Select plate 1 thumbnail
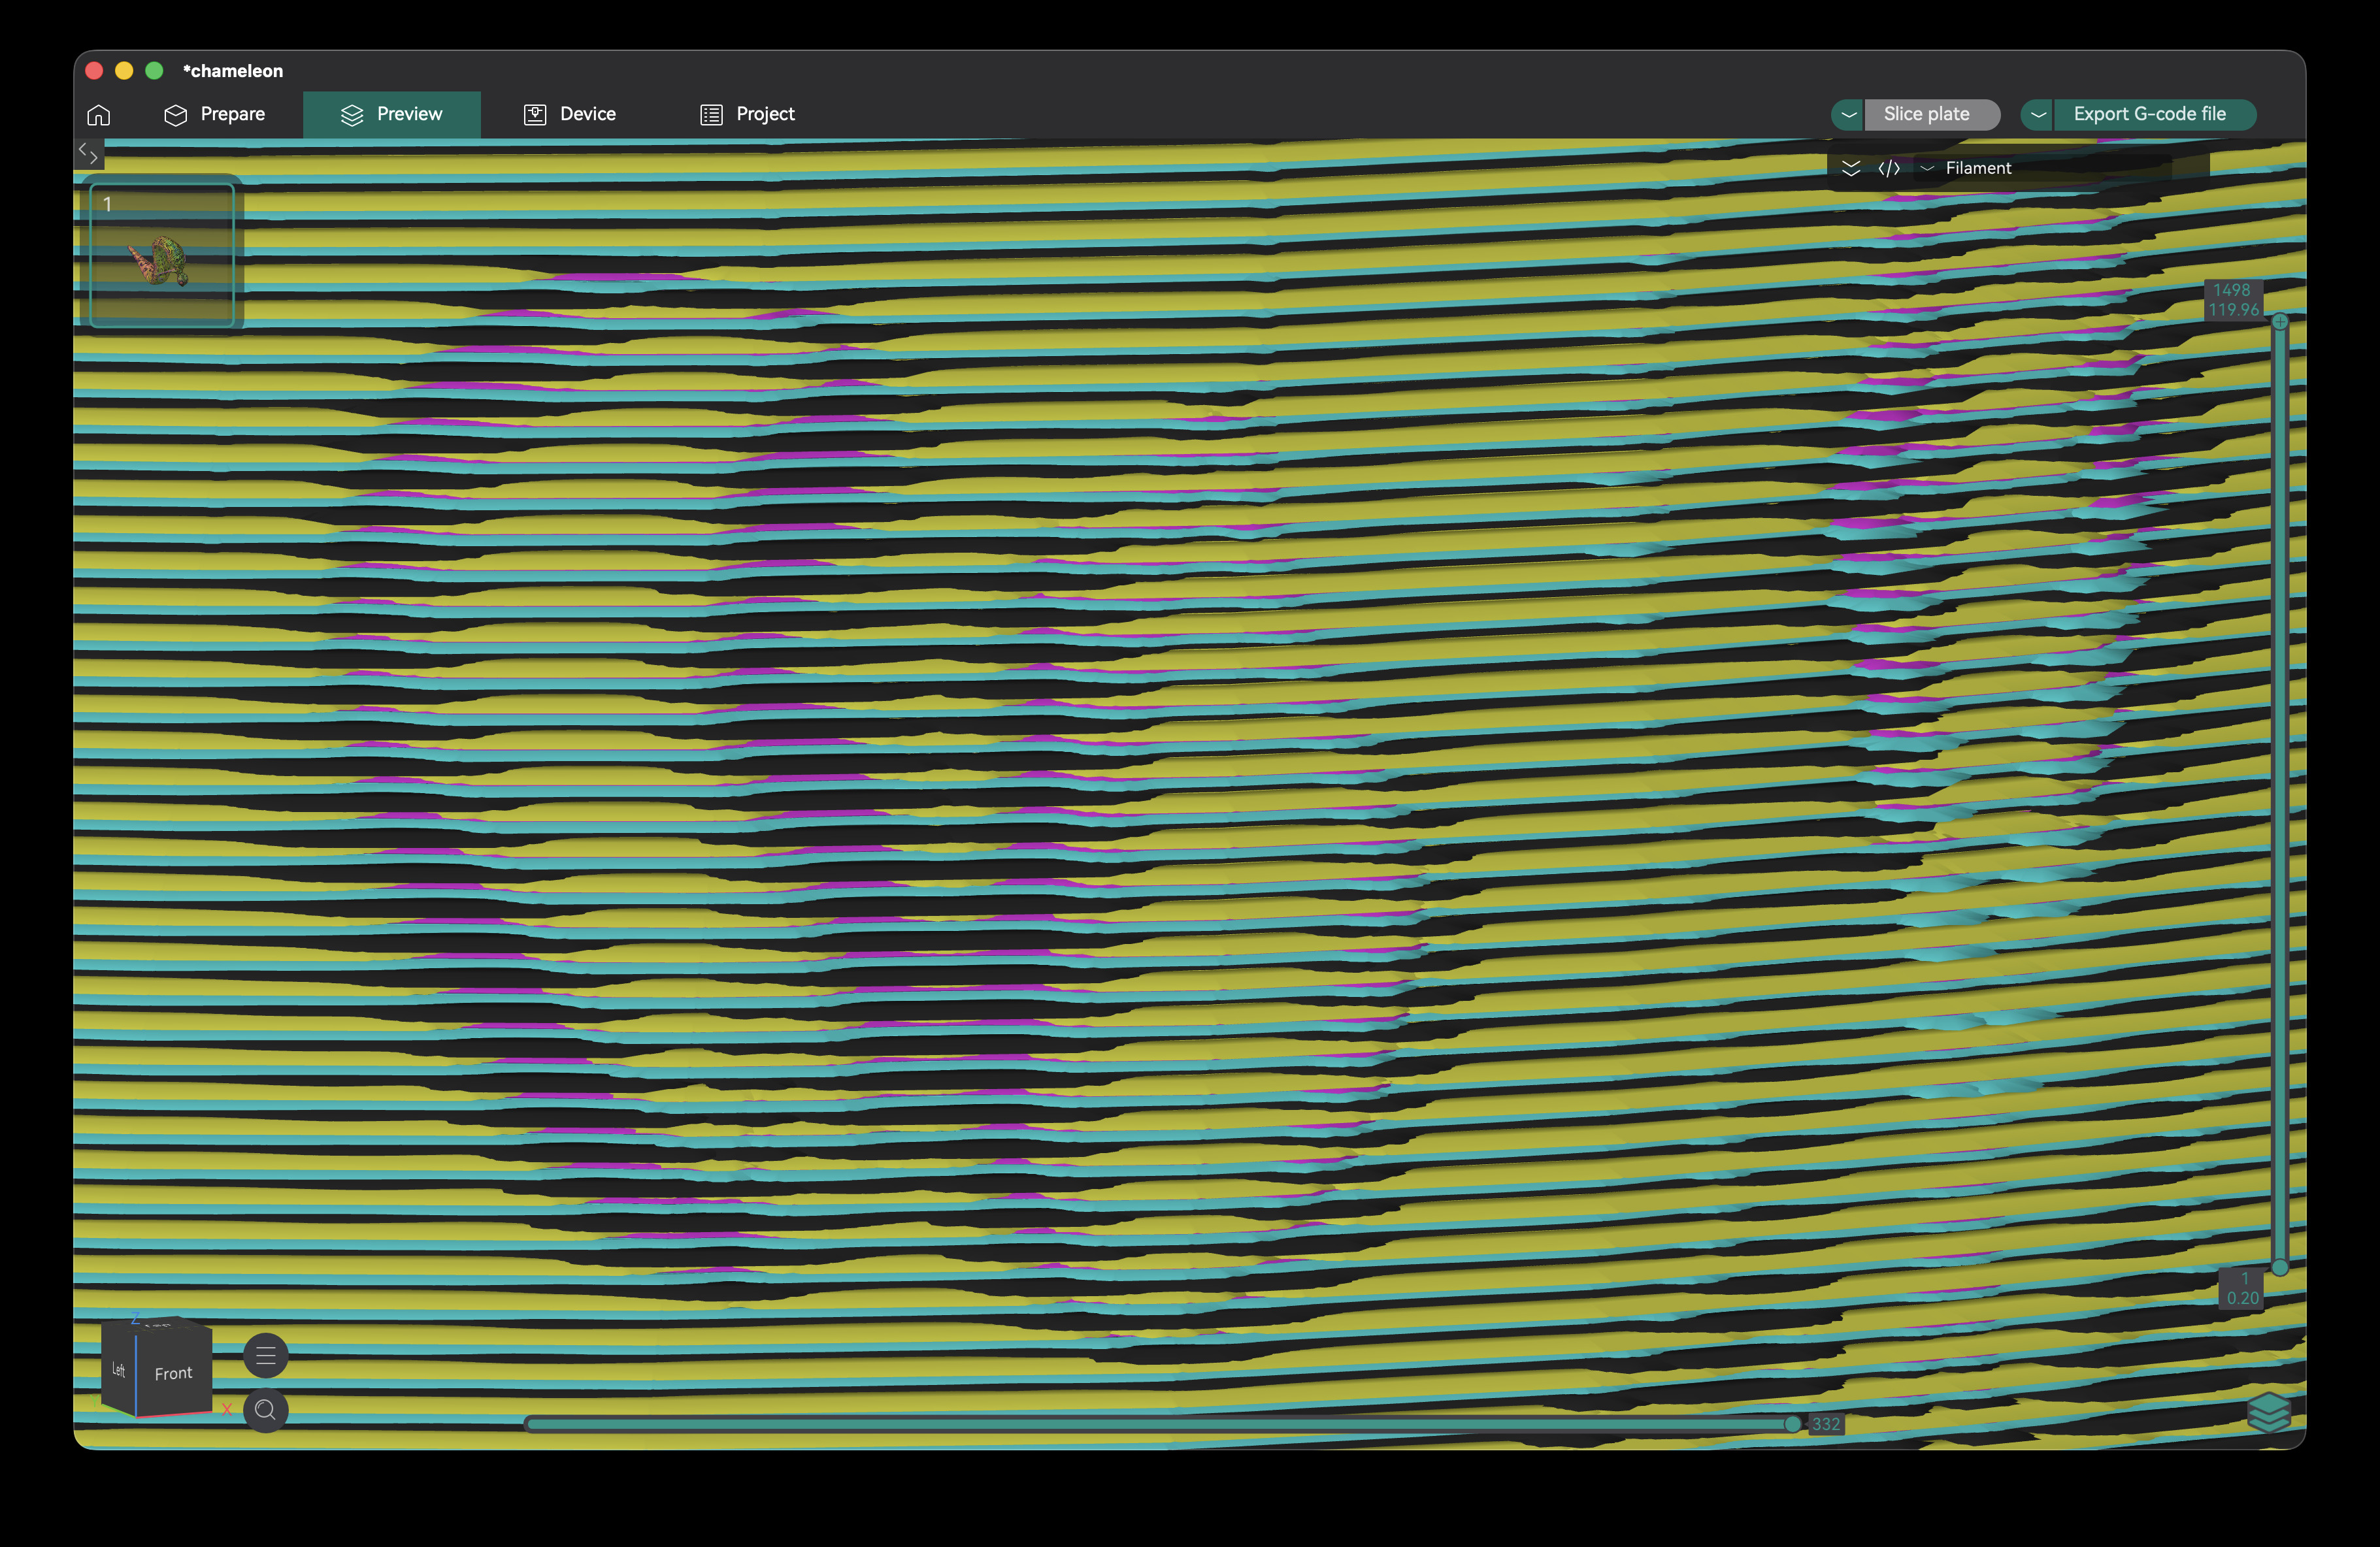This screenshot has width=2380, height=1547. click(162, 255)
